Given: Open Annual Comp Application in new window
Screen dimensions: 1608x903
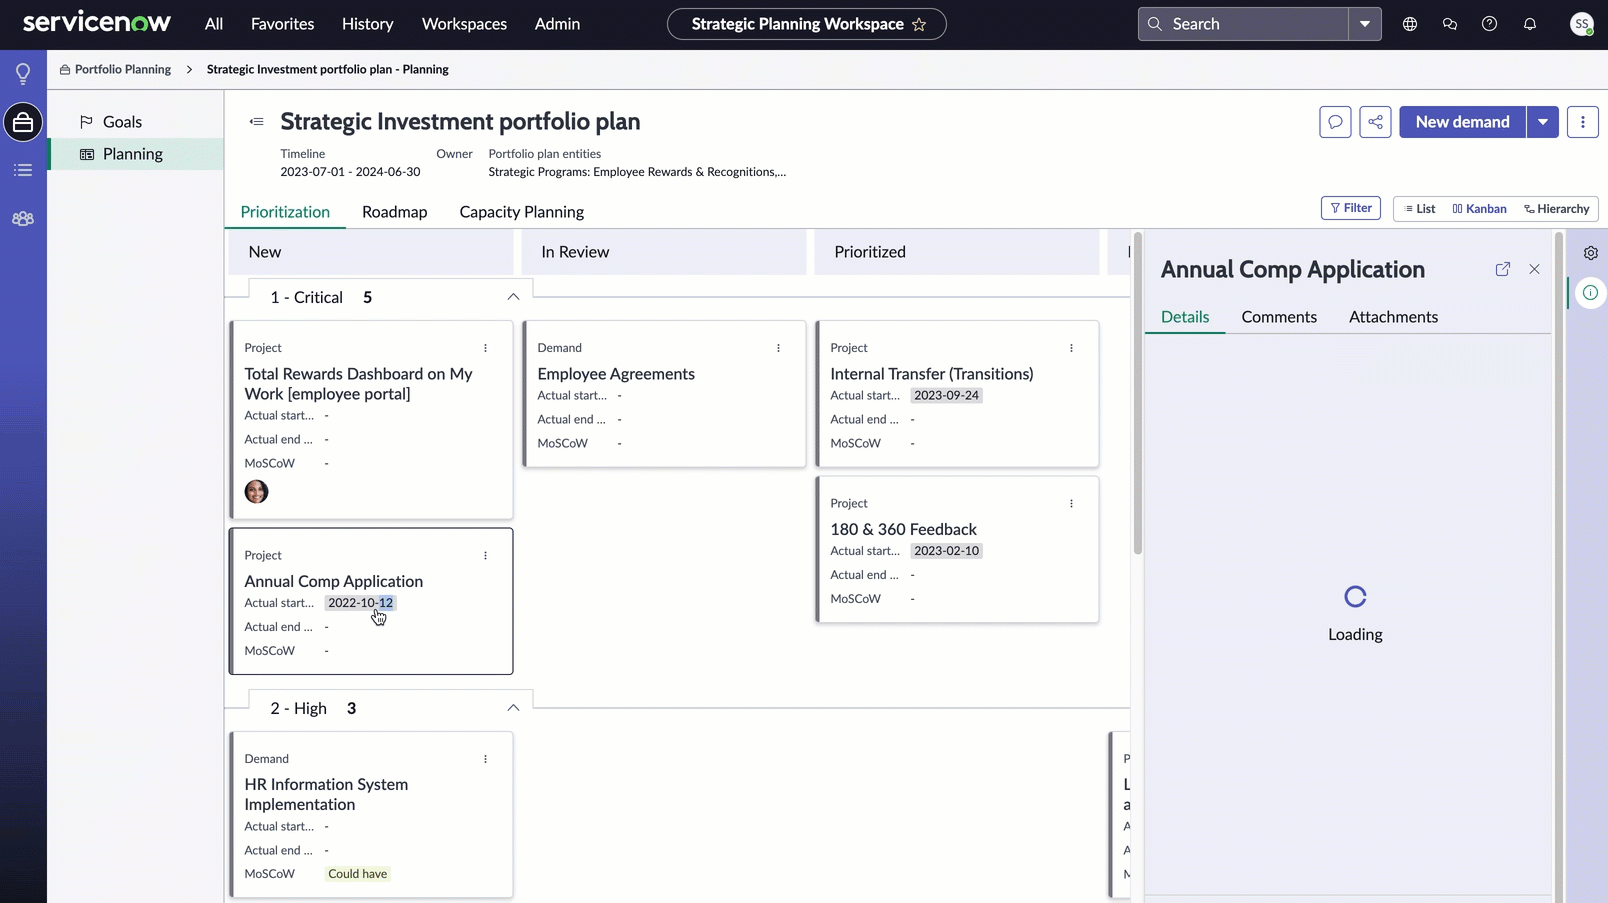Looking at the screenshot, I should [1503, 269].
